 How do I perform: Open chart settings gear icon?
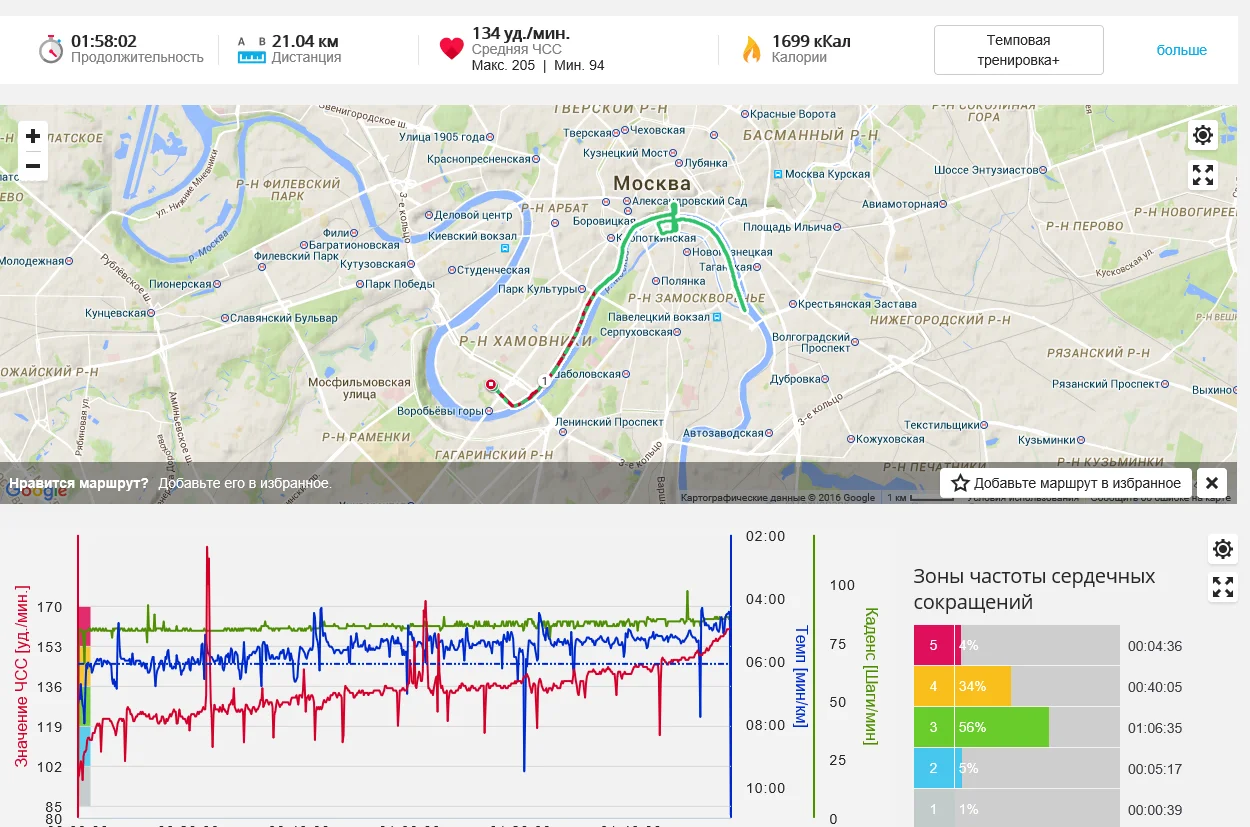click(x=1223, y=548)
